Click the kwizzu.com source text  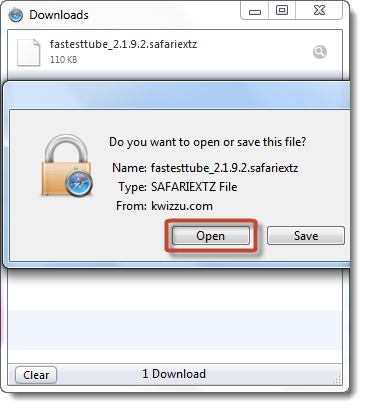[182, 206]
